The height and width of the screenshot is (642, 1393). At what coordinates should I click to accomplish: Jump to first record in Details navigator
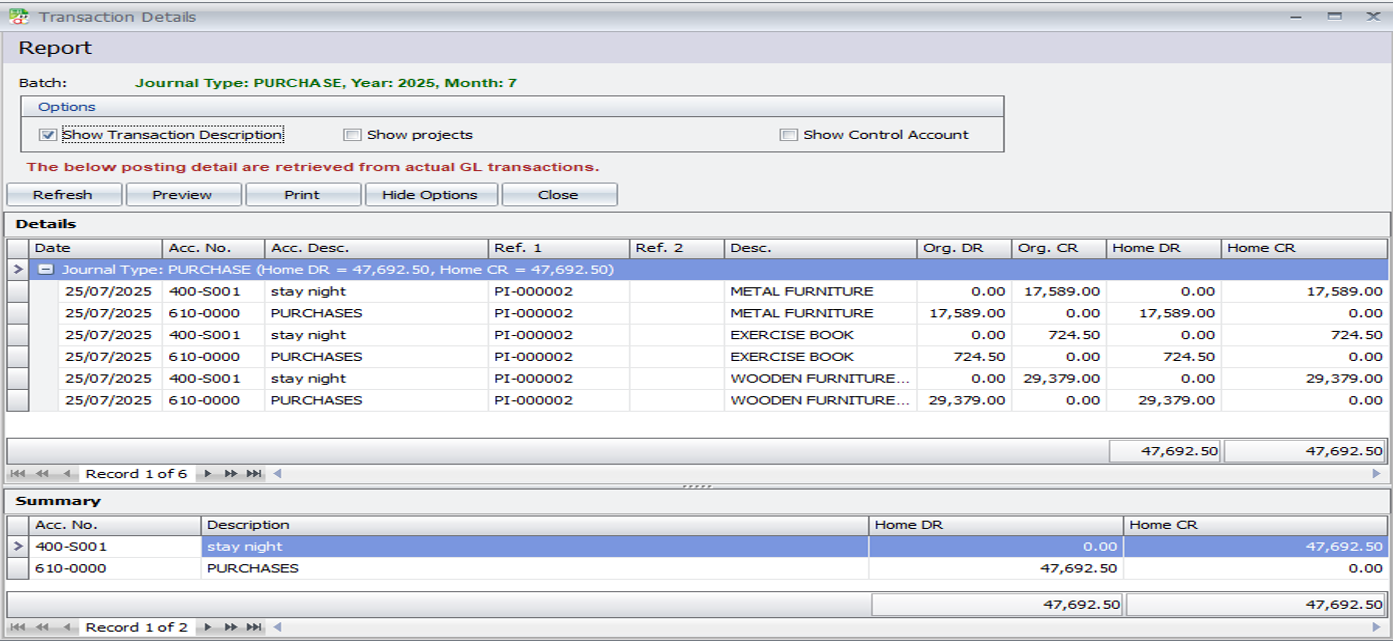tap(18, 474)
